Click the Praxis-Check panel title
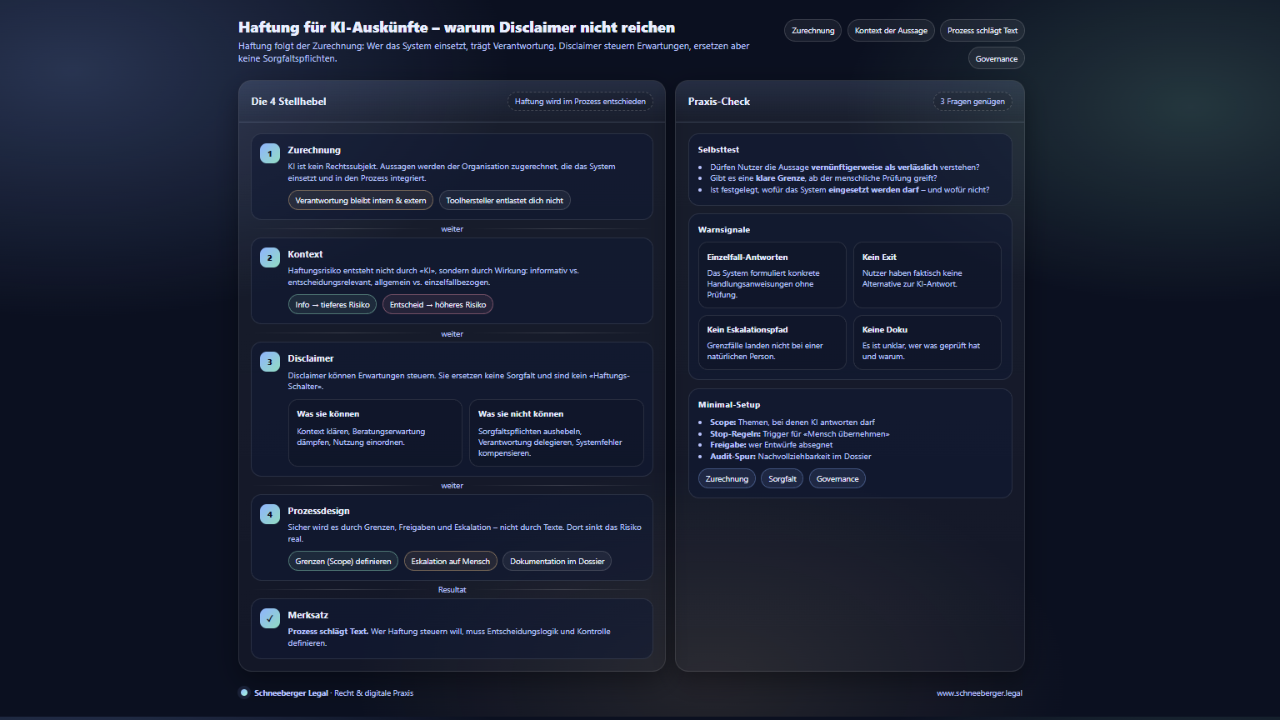The width and height of the screenshot is (1280, 720). click(719, 102)
